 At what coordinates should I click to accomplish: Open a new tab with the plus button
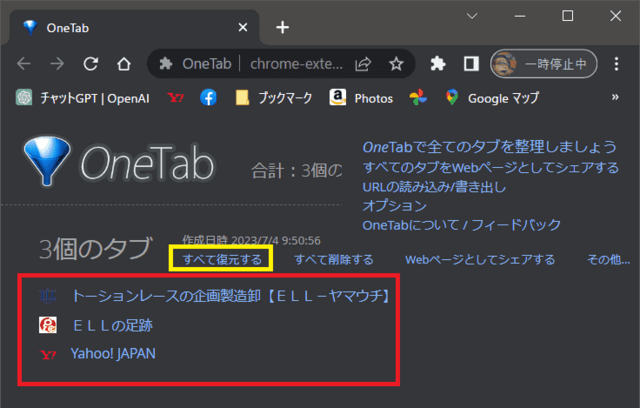pyautogui.click(x=282, y=27)
